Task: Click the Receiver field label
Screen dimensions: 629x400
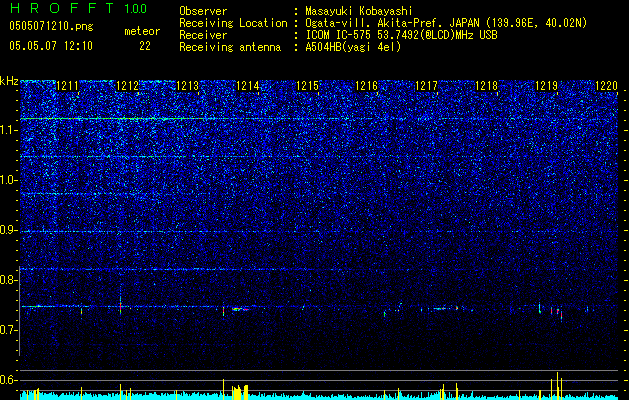Action: pos(203,35)
